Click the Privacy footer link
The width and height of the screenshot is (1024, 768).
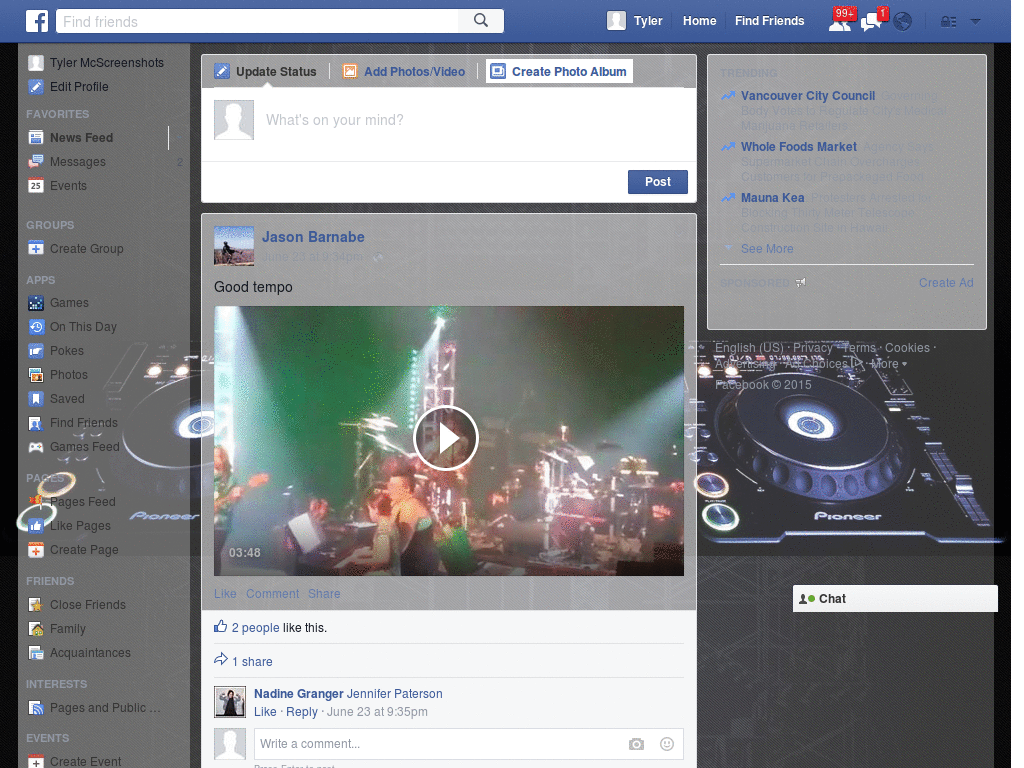coord(812,348)
